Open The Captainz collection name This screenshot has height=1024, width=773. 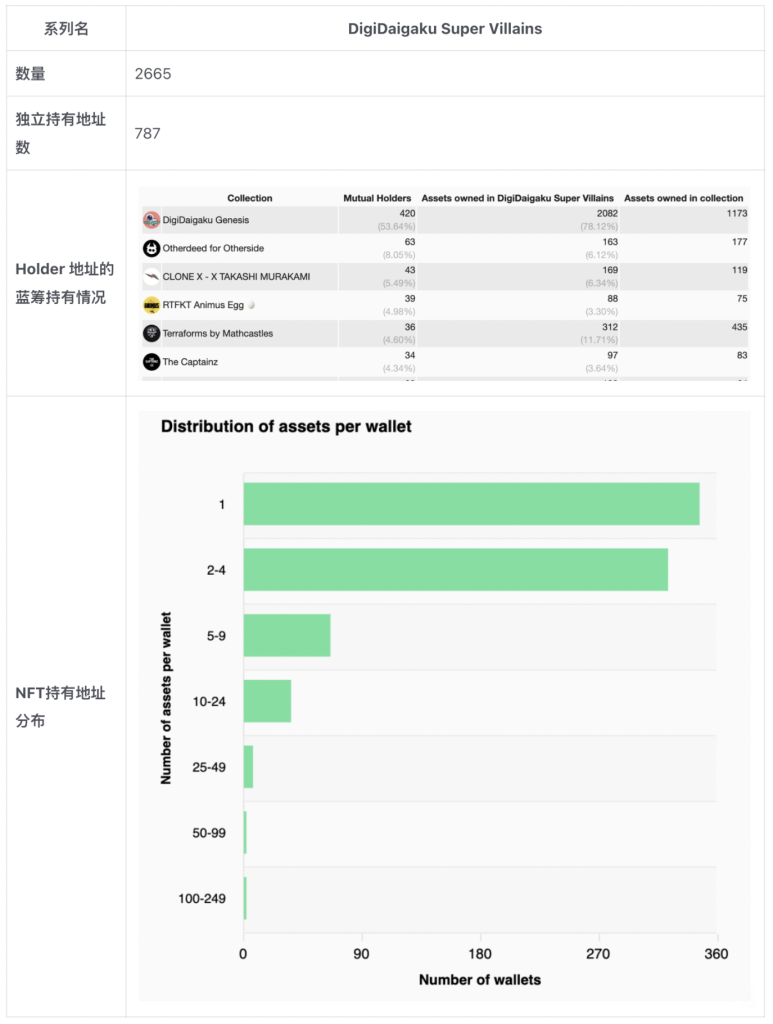190,362
